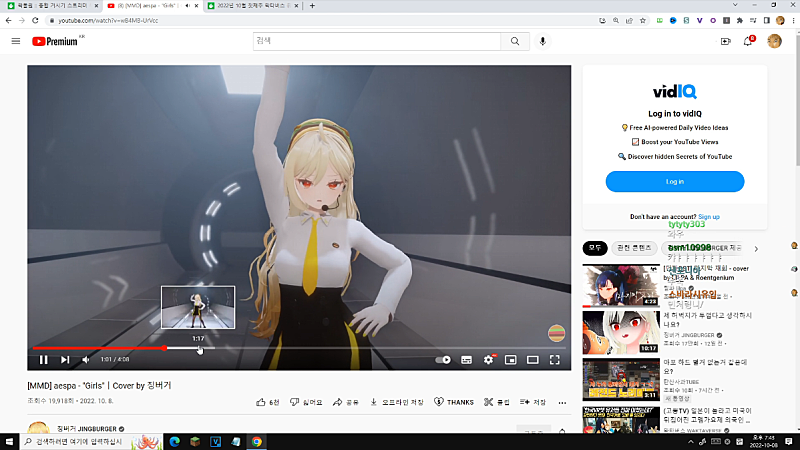Bookmark this page with the star
The width and height of the screenshot is (800, 450).
[x=643, y=20]
